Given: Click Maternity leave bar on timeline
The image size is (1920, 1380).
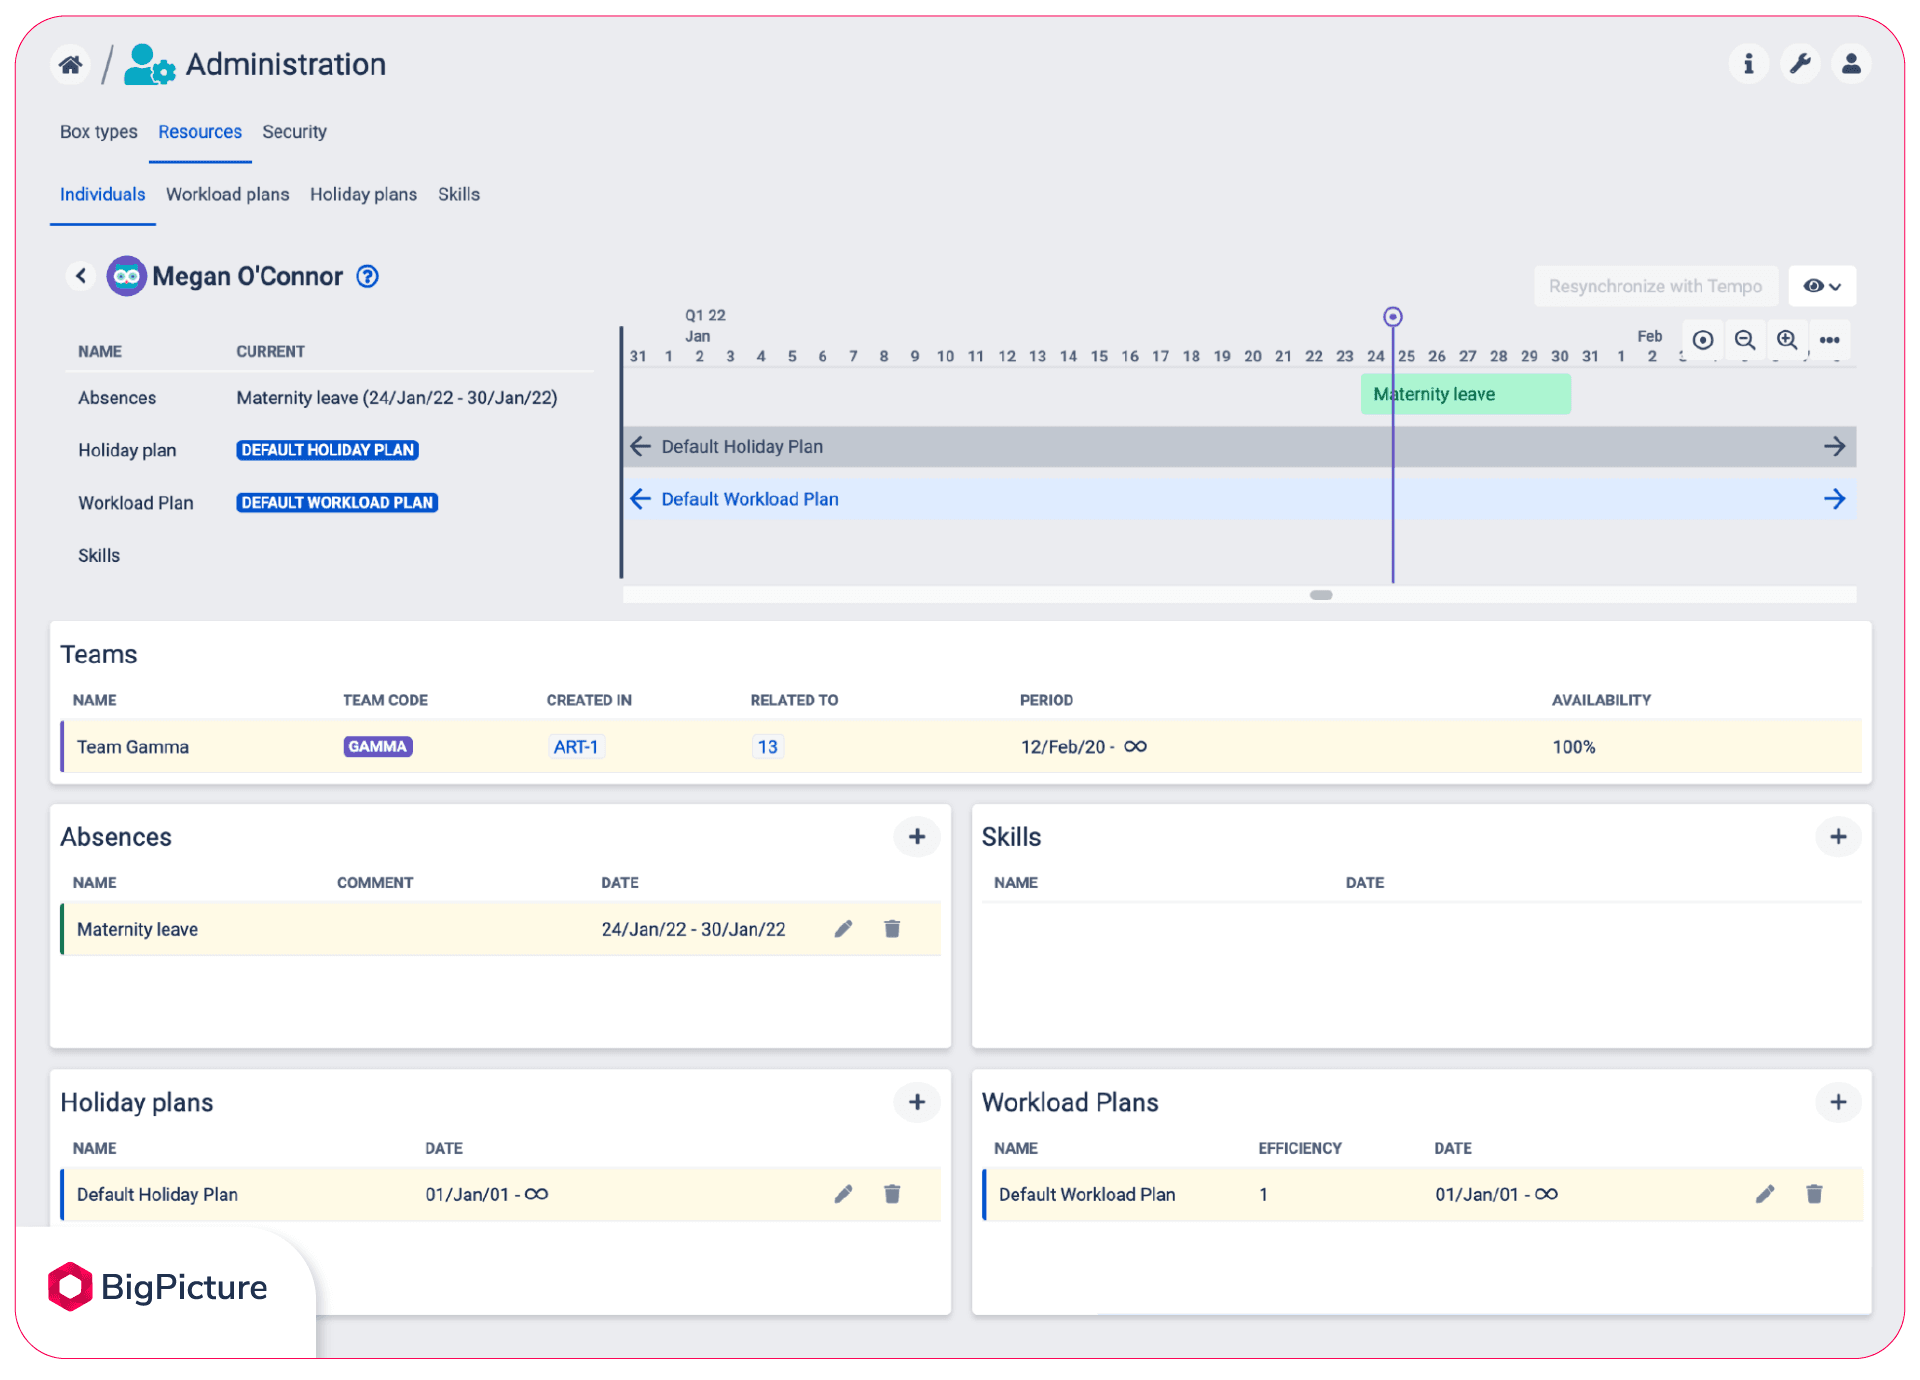Looking at the screenshot, I should coord(1465,394).
